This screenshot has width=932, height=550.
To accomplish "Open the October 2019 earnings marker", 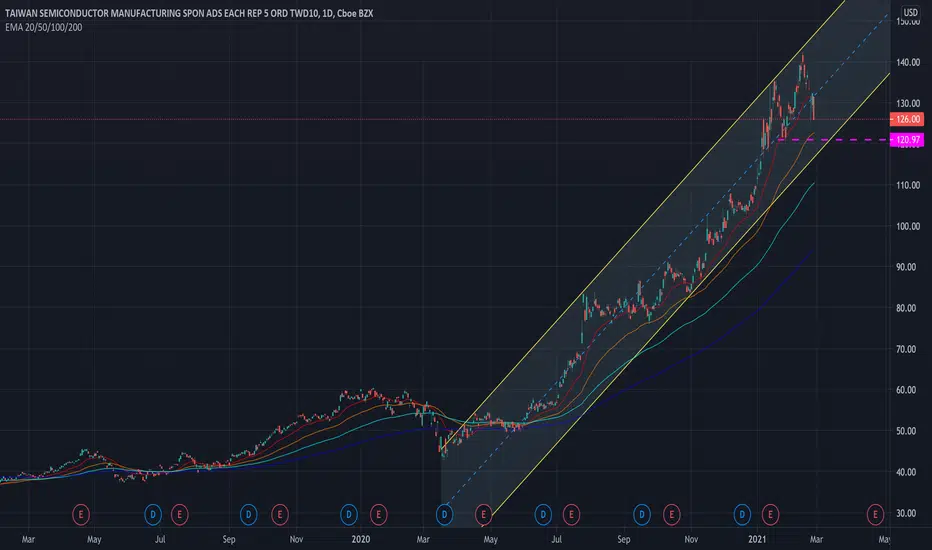I will coord(280,514).
